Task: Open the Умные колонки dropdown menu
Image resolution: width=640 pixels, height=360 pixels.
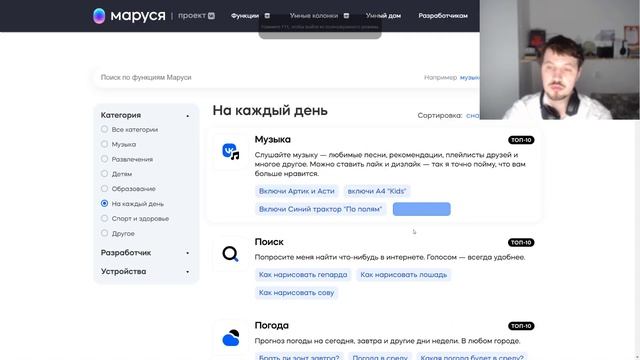Action: (x=319, y=16)
